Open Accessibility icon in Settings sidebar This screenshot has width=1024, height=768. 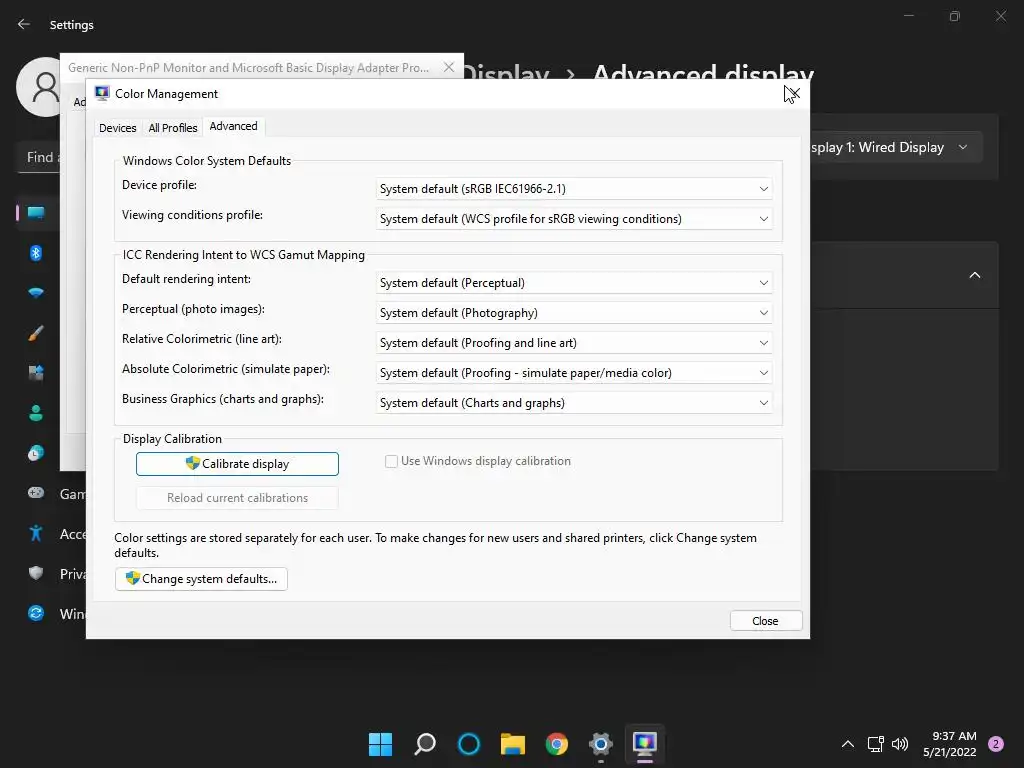coord(36,534)
